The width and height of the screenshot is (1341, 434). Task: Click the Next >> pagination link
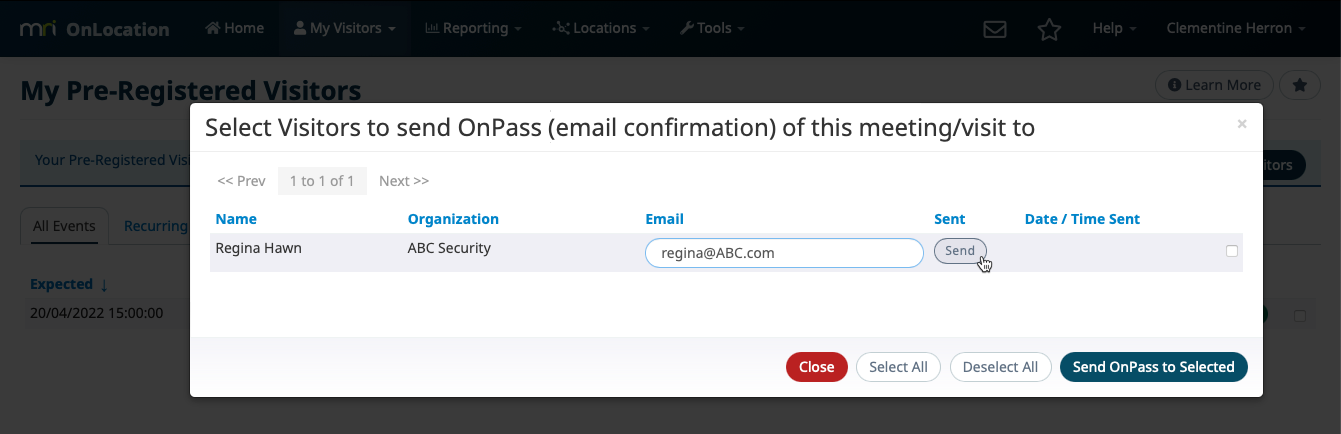pos(404,181)
